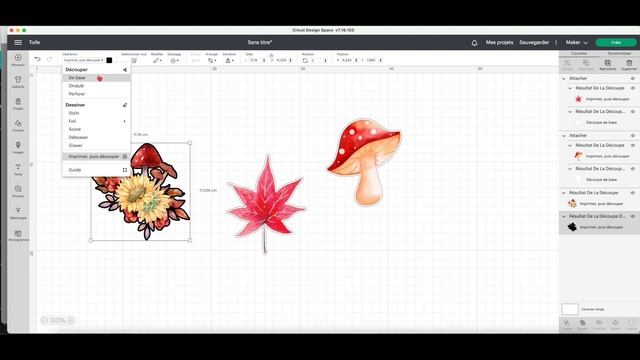640x360 pixels.
Task: Toggle eye on first Découpe de base layer group
Action: click(x=633, y=111)
